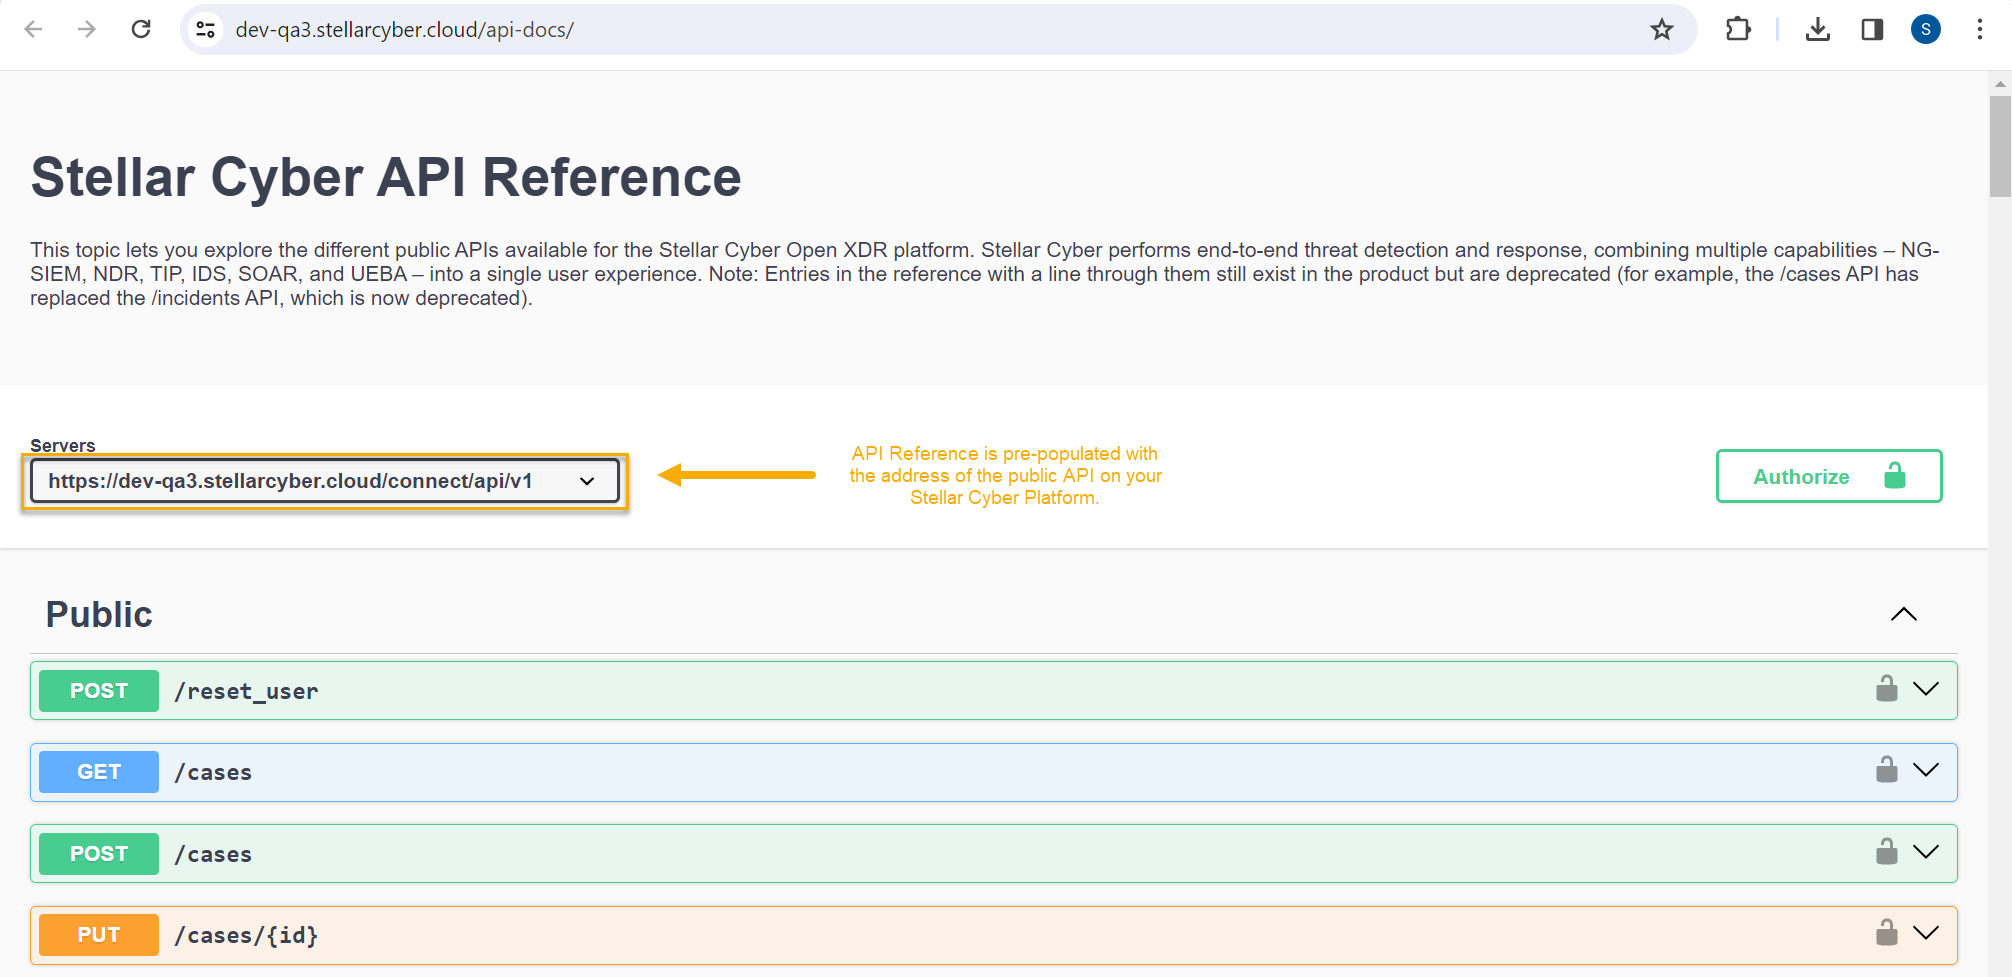Expand the POST /reset_user endpoint chevron
Viewport: 2012px width, 977px height.
pos(1925,689)
